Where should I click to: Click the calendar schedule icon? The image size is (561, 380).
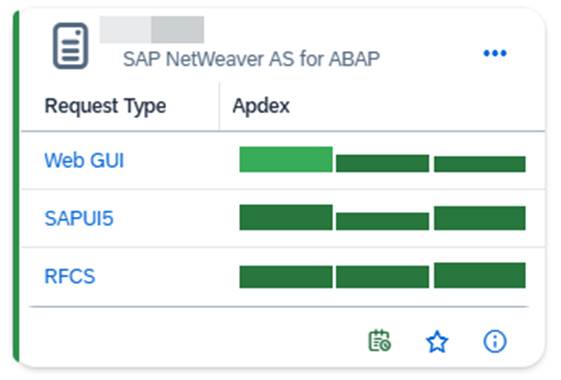click(380, 341)
